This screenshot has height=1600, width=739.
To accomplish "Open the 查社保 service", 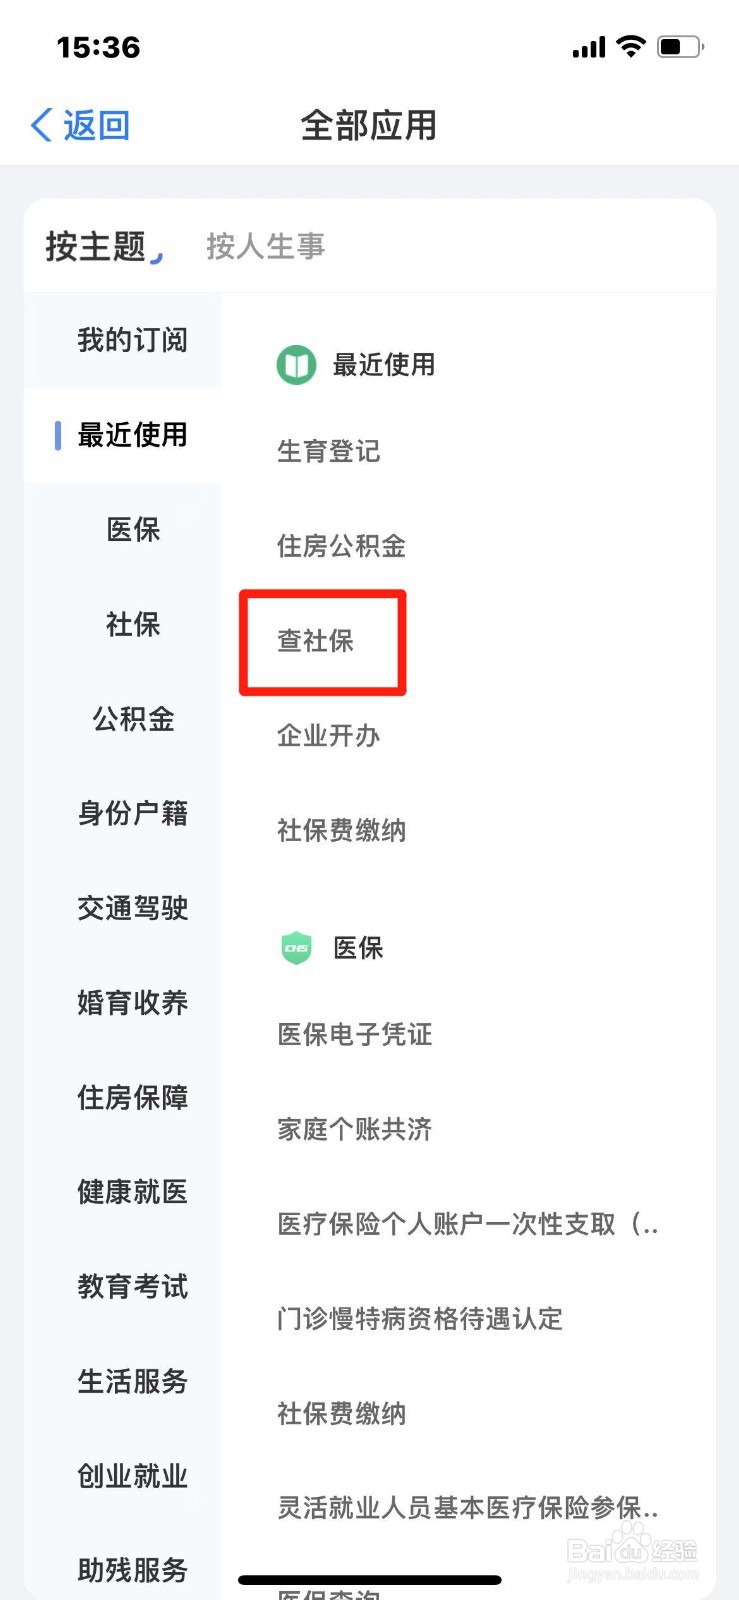I will pyautogui.click(x=316, y=641).
